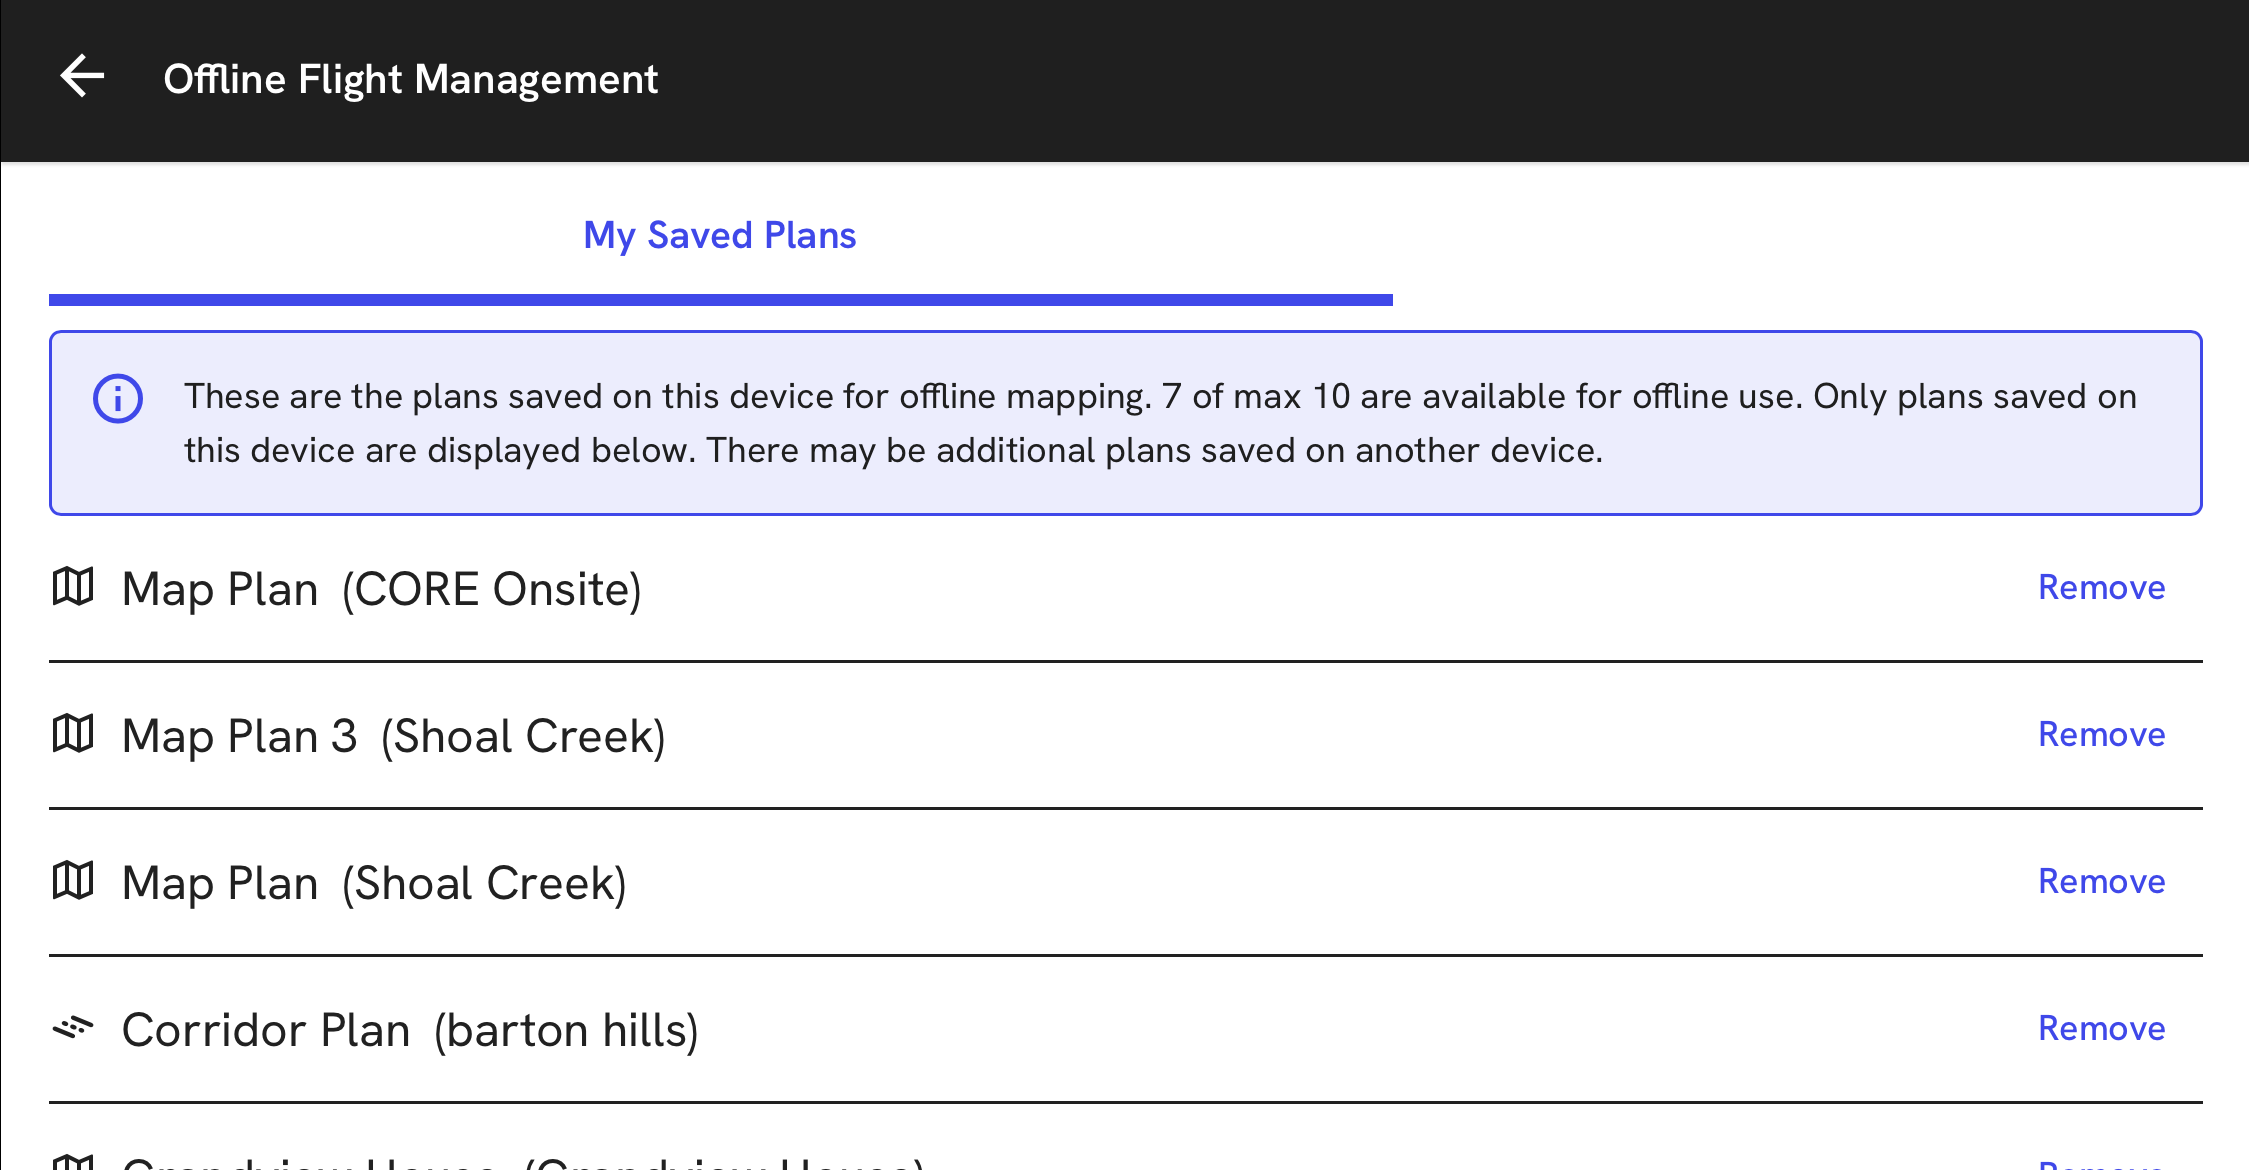Remove the Map Plan (CORE Onsite)
The width and height of the screenshot is (2249, 1170).
click(2100, 588)
